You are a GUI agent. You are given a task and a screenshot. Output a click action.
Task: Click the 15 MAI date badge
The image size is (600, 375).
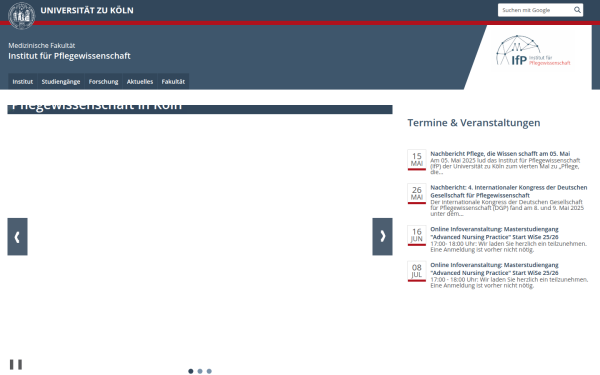click(417, 160)
